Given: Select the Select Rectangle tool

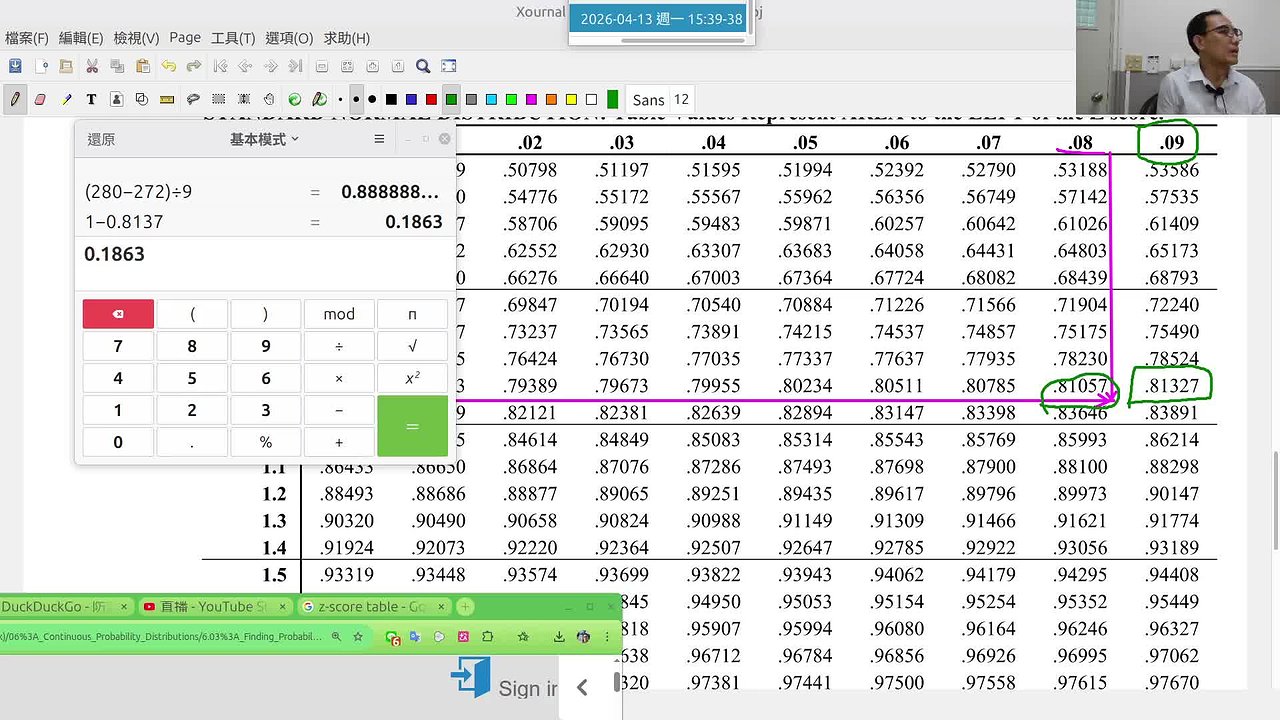Looking at the screenshot, I should pyautogui.click(x=219, y=99).
